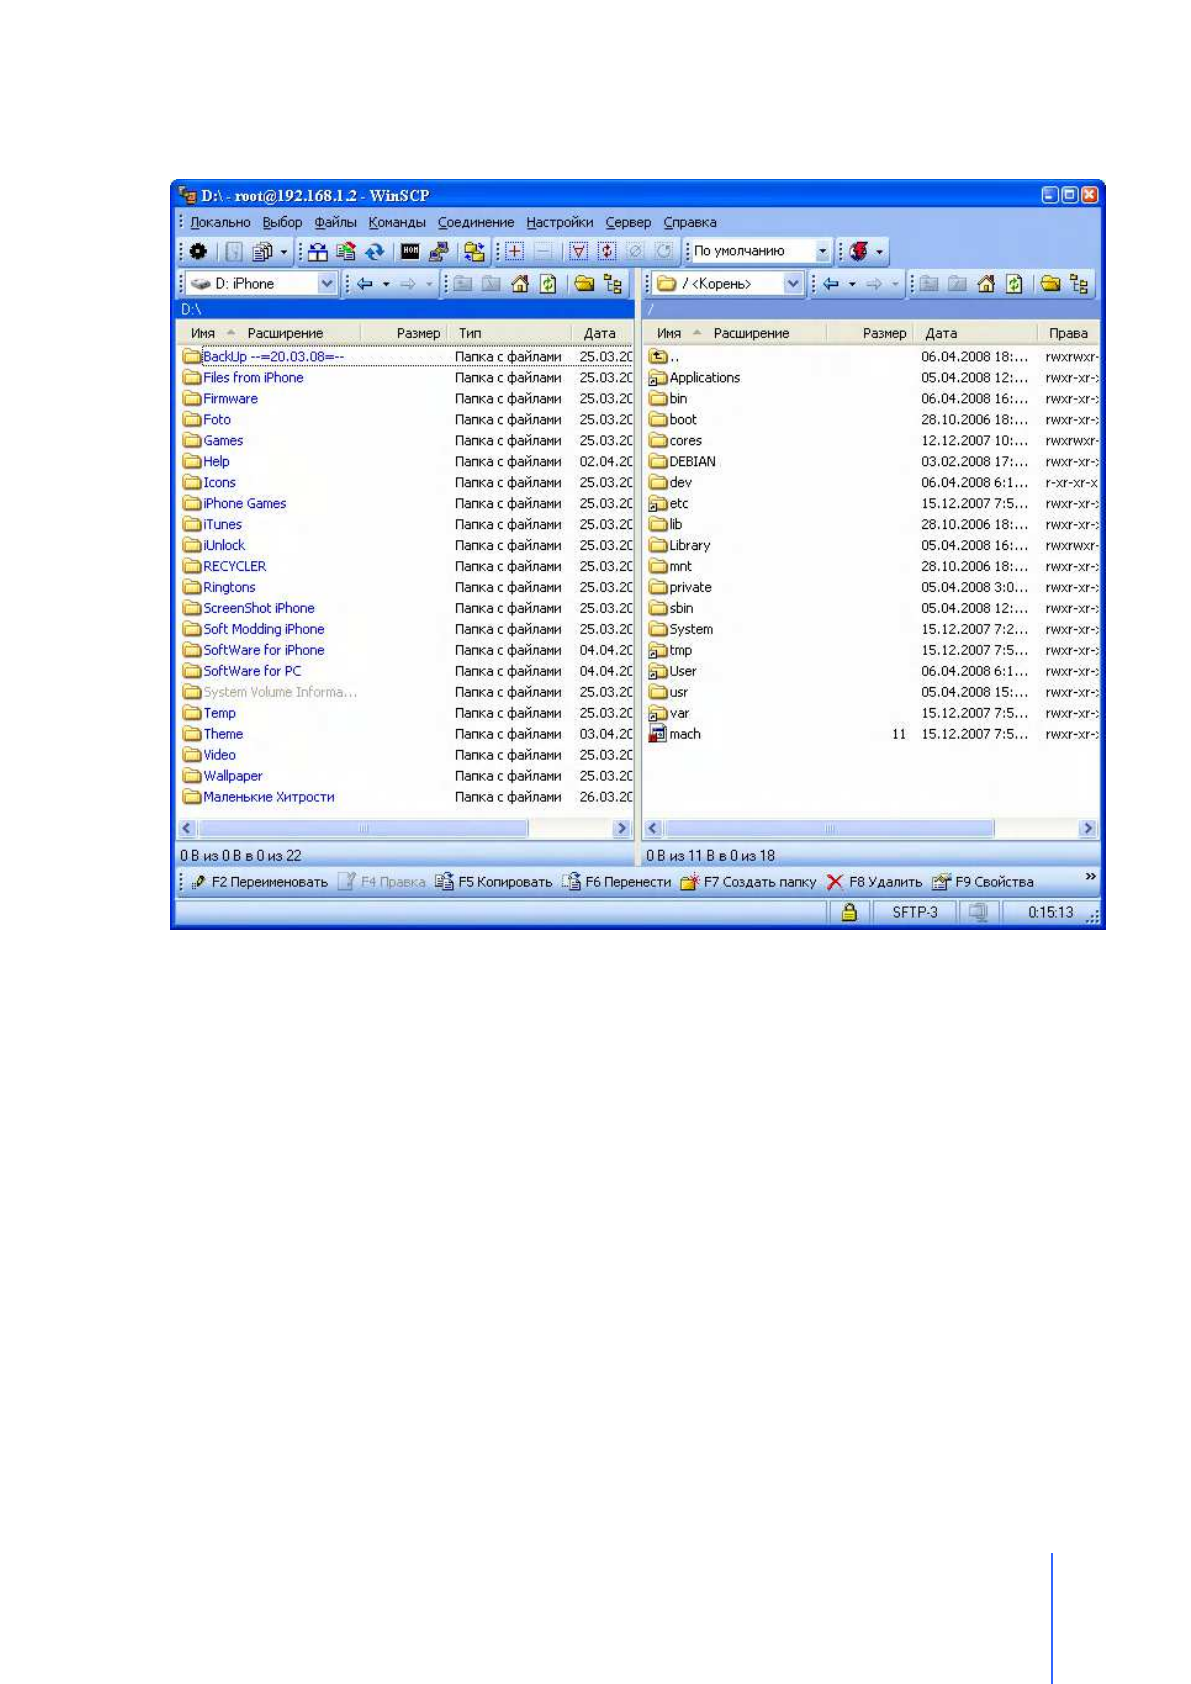This screenshot has width=1191, height=1684.
Task: Select Soft Modding iPhone folder
Action: point(254,630)
